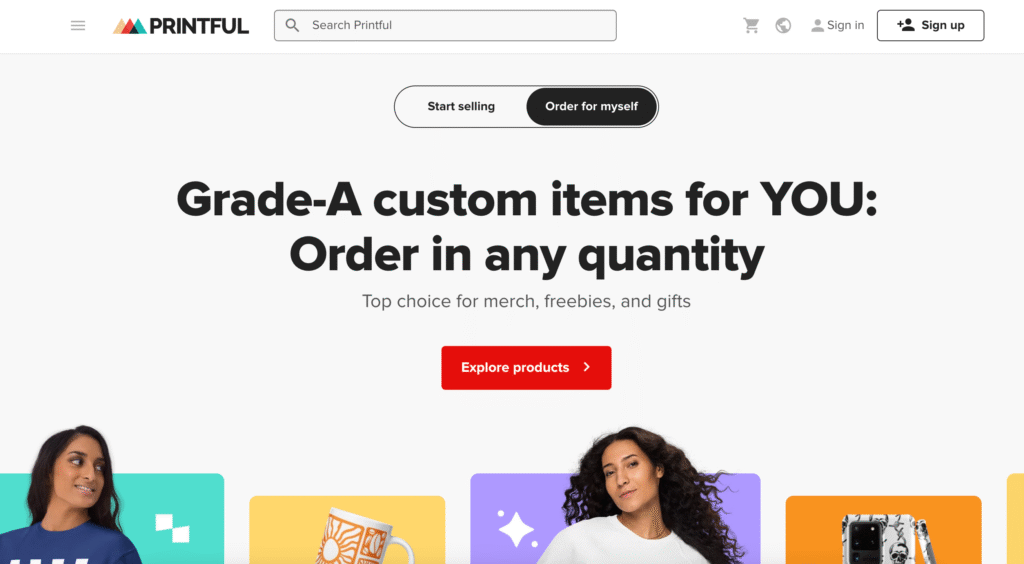The width and height of the screenshot is (1024, 564).
Task: Switch toggle to Start selling
Action: coord(461,106)
